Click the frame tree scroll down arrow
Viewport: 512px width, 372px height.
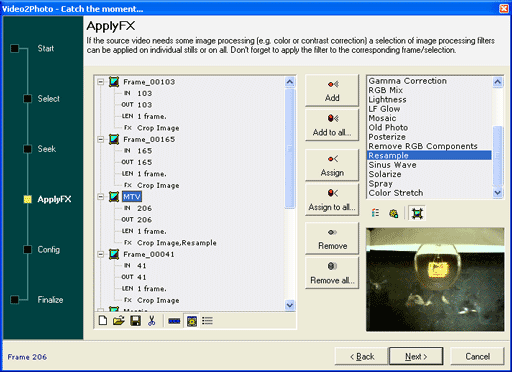290,305
